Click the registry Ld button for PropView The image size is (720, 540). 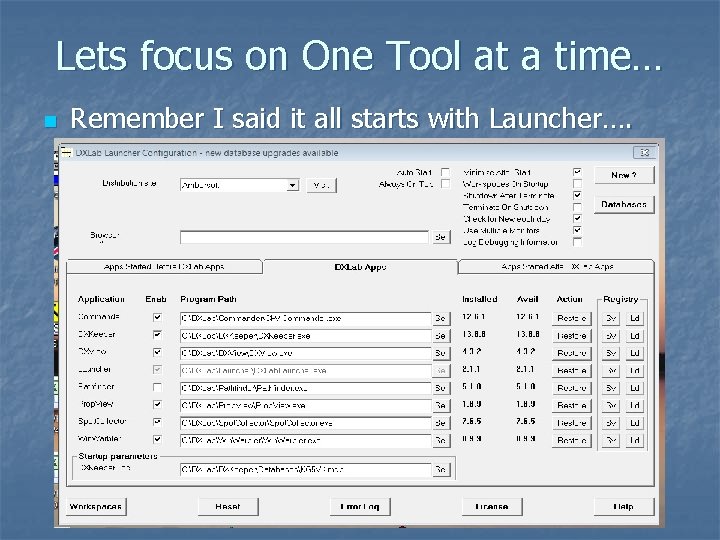coord(635,405)
